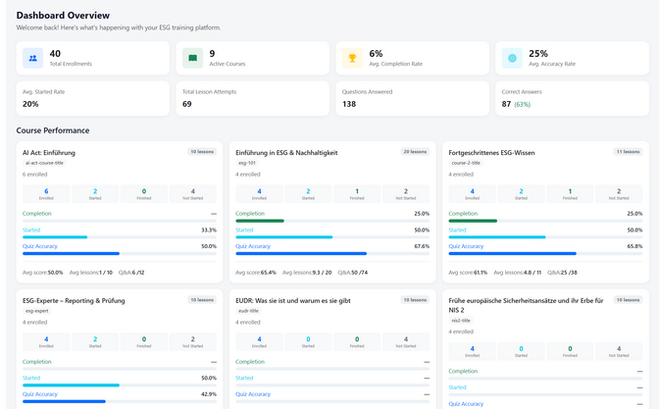
Task: Click the esg-expert tag
Action: tap(37, 311)
